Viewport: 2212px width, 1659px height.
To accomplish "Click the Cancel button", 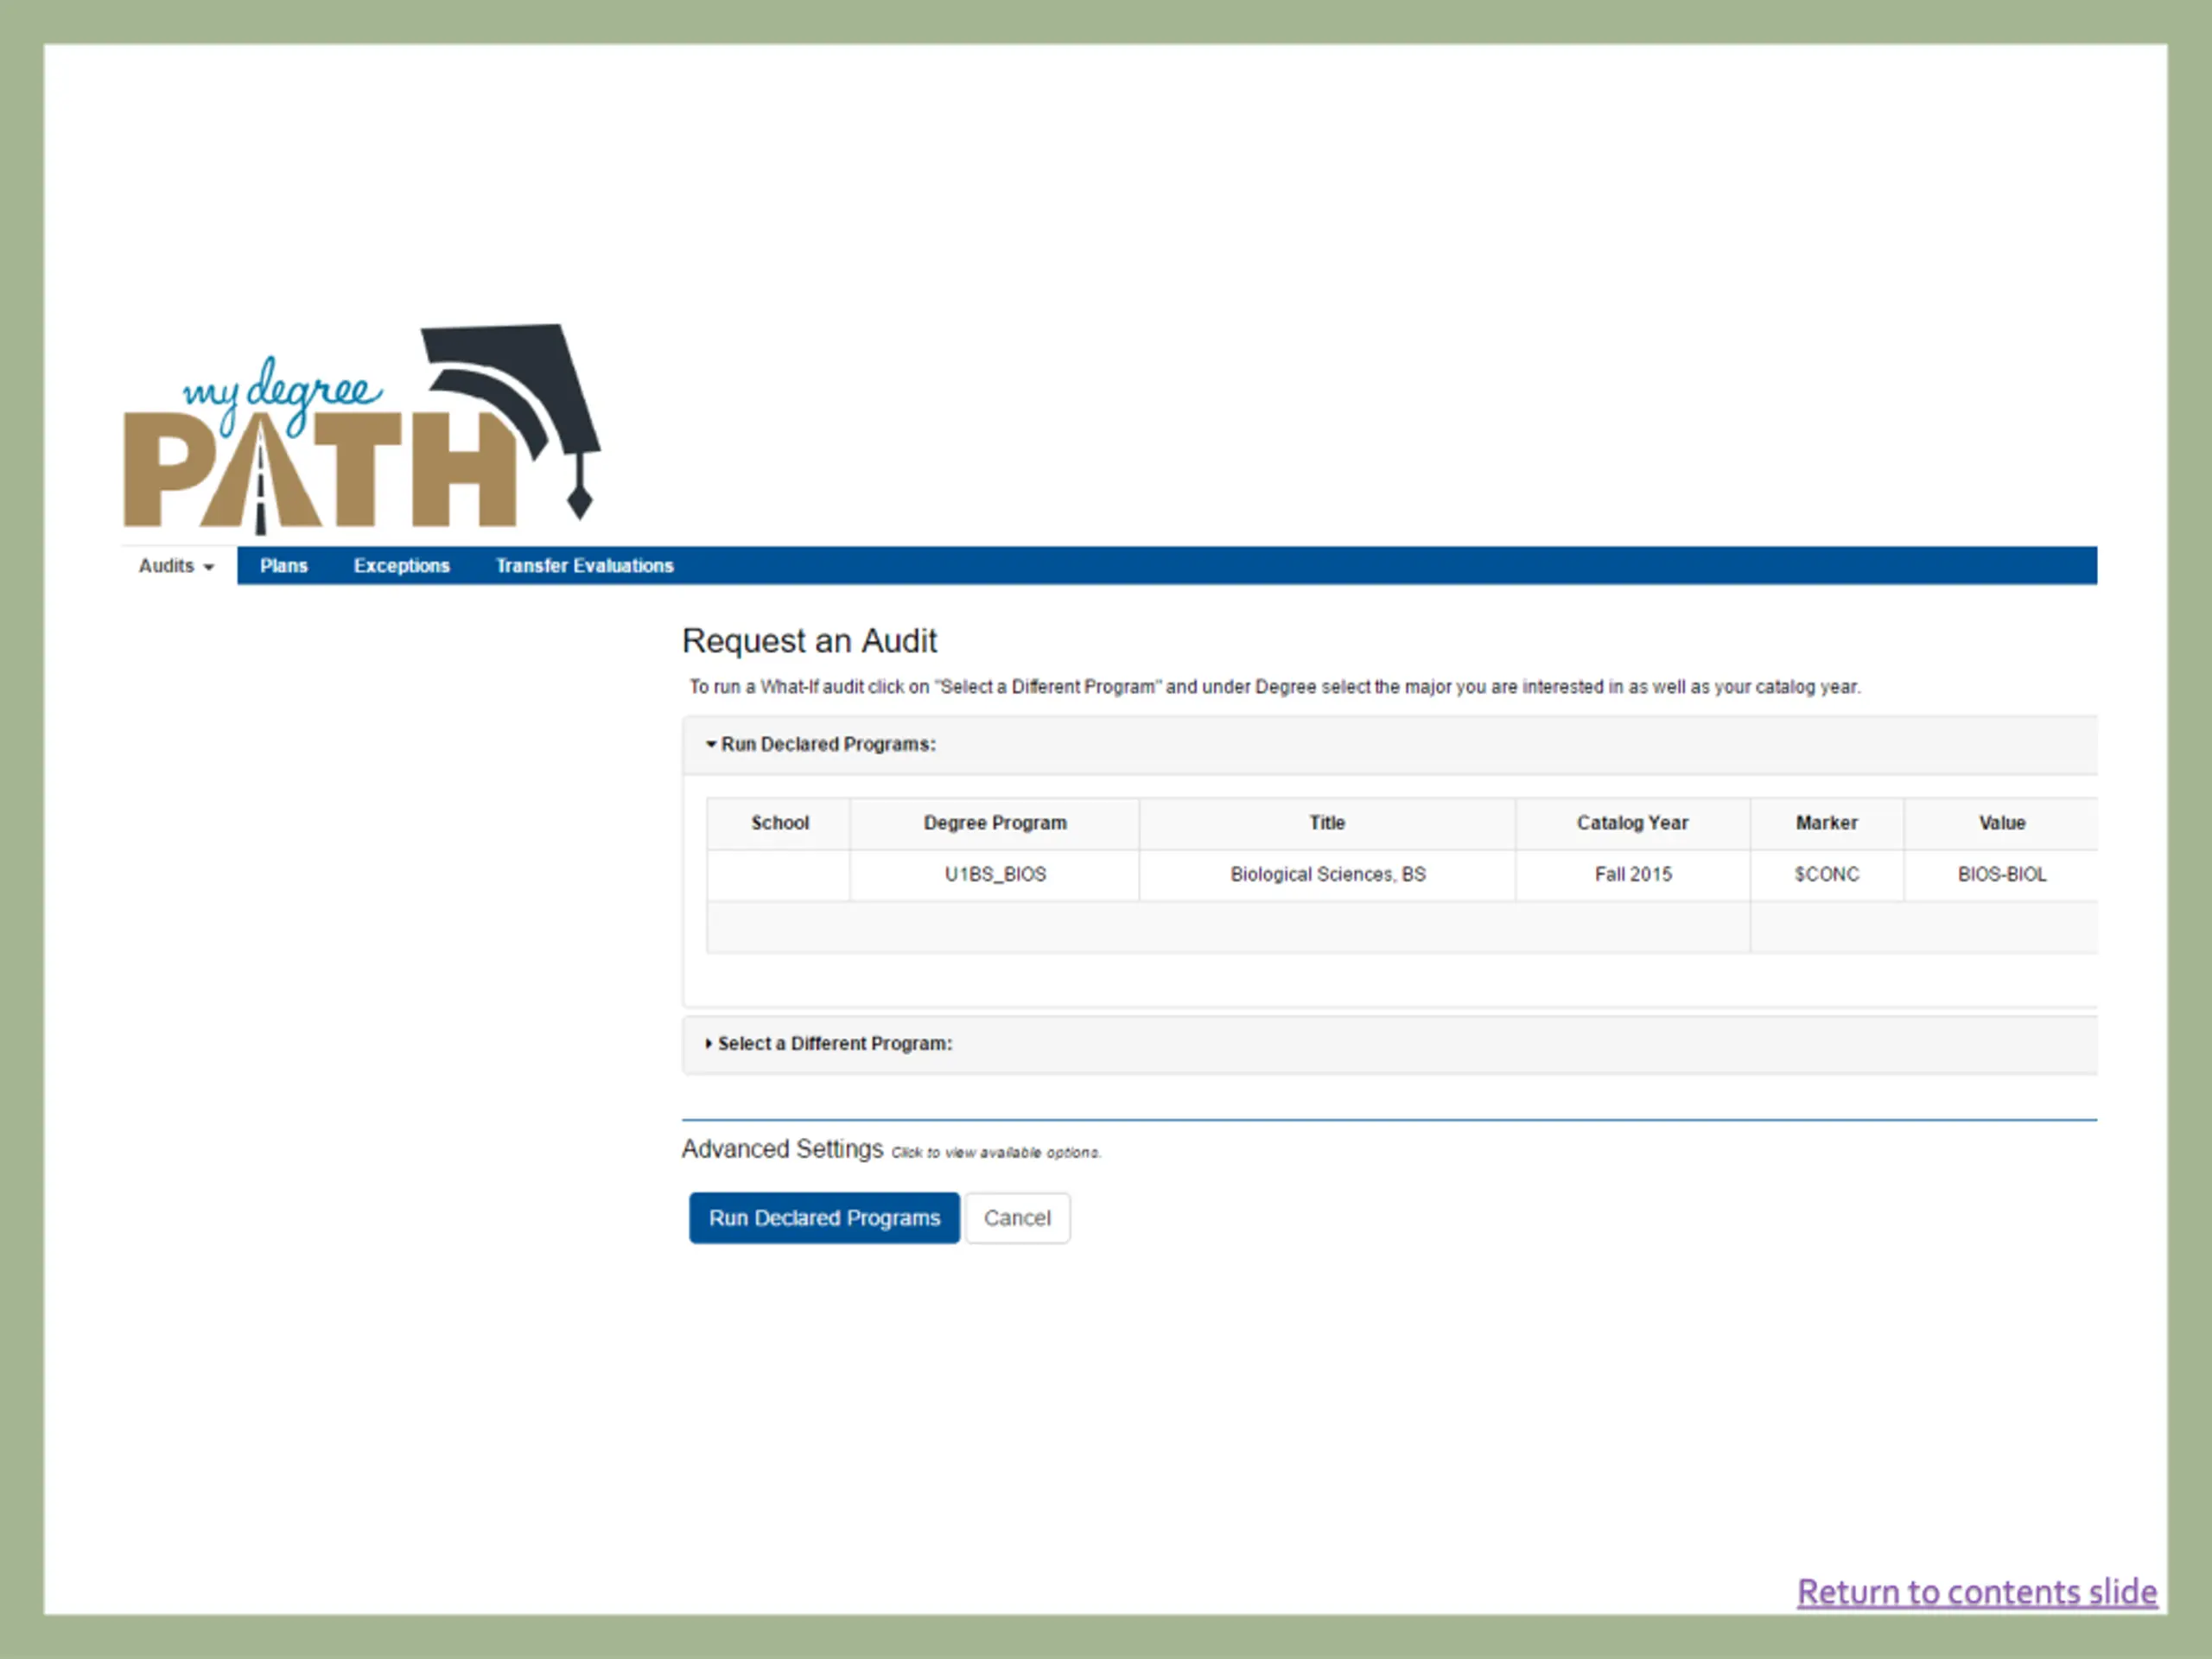I will 1016,1218.
